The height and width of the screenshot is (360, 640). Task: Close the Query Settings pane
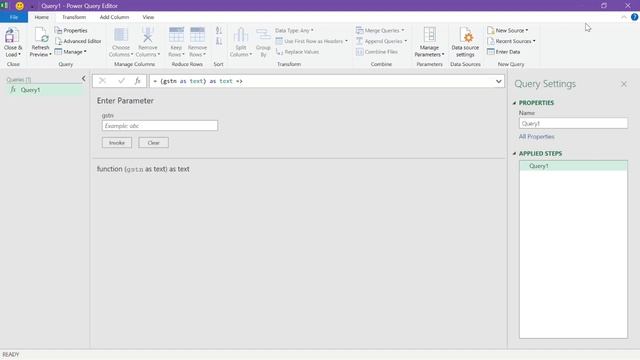pyautogui.click(x=624, y=84)
